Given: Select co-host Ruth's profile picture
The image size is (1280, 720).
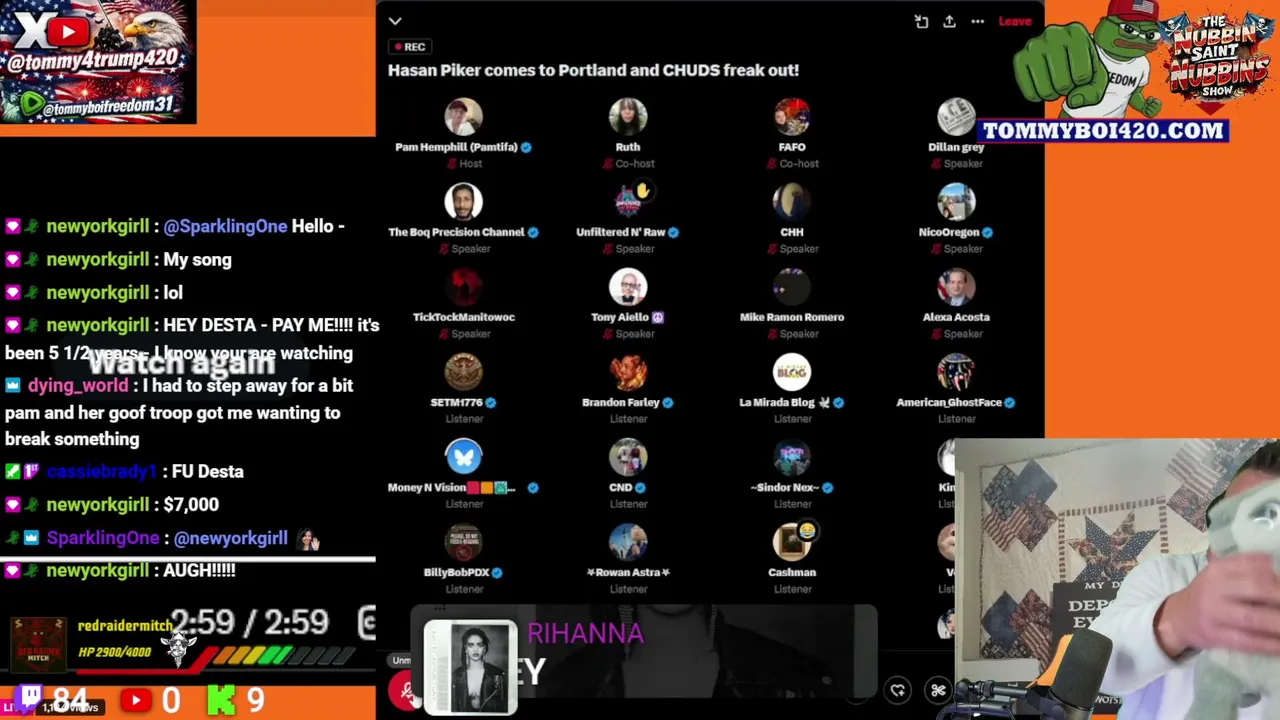Looking at the screenshot, I should pos(628,117).
